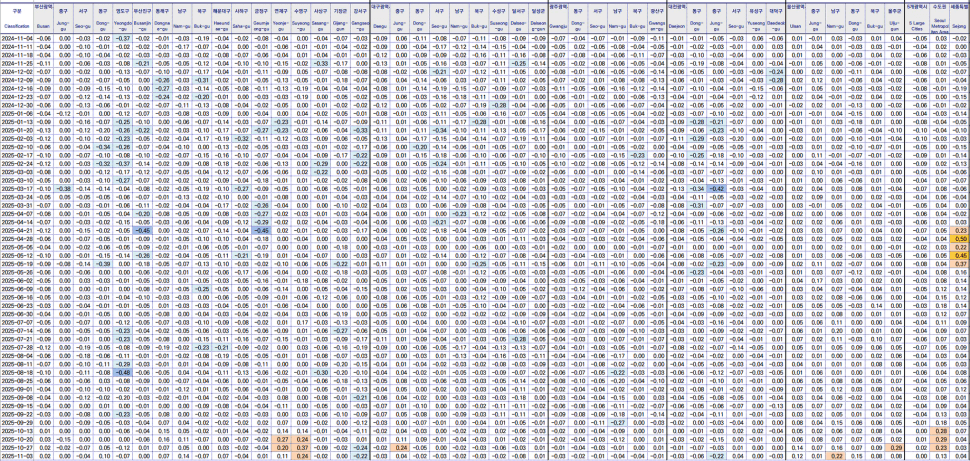The width and height of the screenshot is (970, 461).
Task: Select the Ulsan column header
Action: tap(796, 20)
